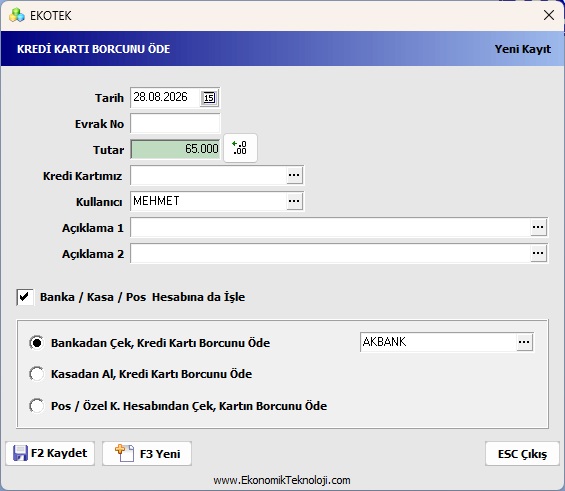Image resolution: width=565 pixels, height=491 pixels.
Task: Visit www.EkonomikTeknoloji.com link
Action: pos(282,480)
